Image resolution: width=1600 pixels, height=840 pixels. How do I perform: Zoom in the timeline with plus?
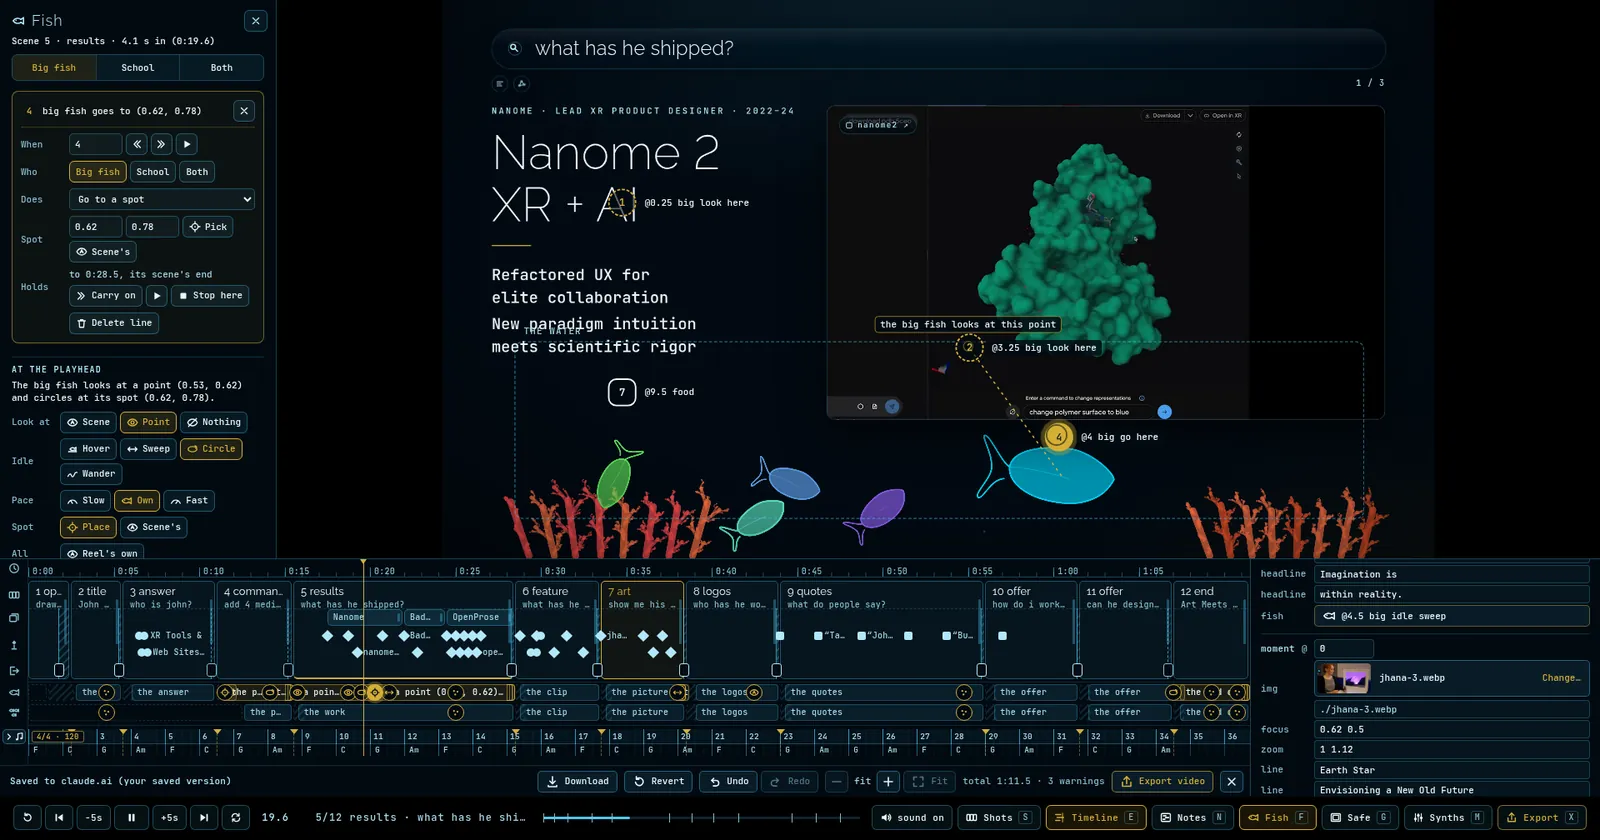point(889,781)
